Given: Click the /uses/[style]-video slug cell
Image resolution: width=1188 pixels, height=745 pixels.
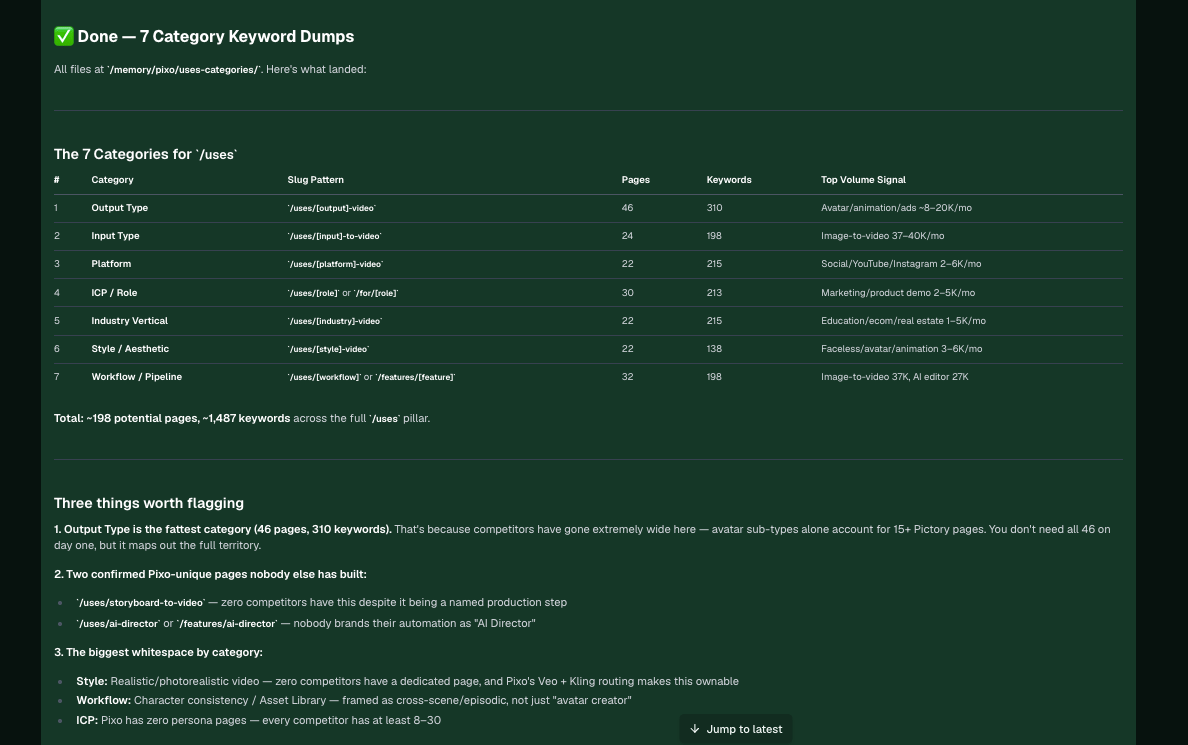Looking at the screenshot, I should tap(328, 349).
